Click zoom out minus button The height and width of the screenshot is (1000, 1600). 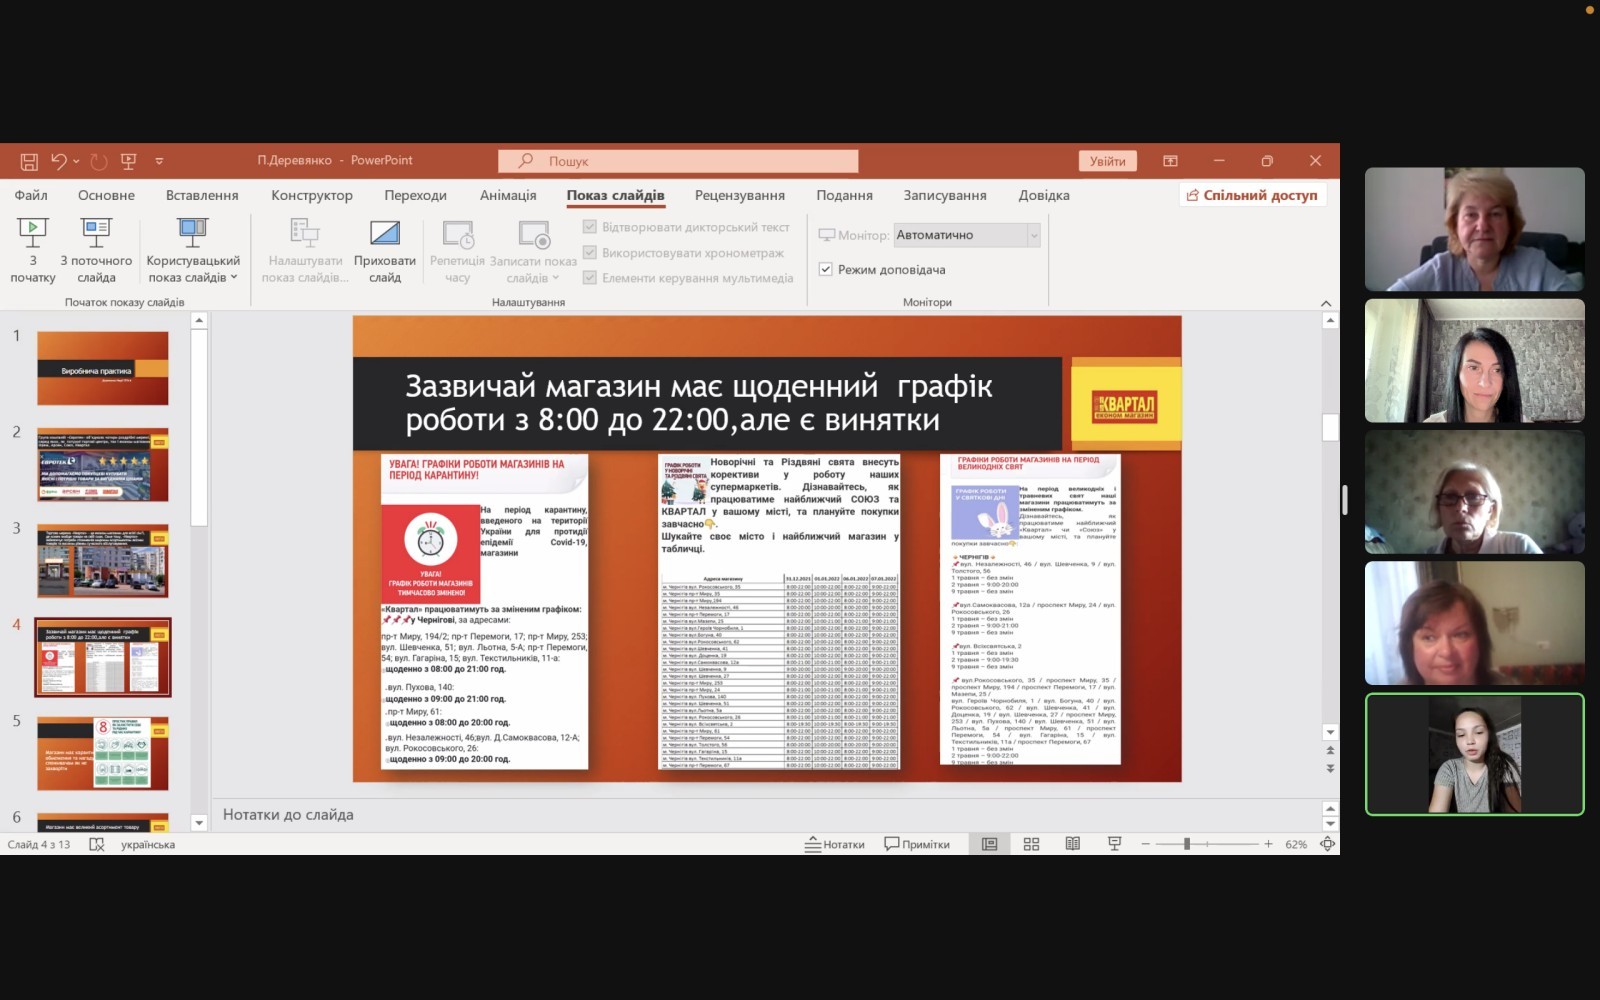(1146, 844)
